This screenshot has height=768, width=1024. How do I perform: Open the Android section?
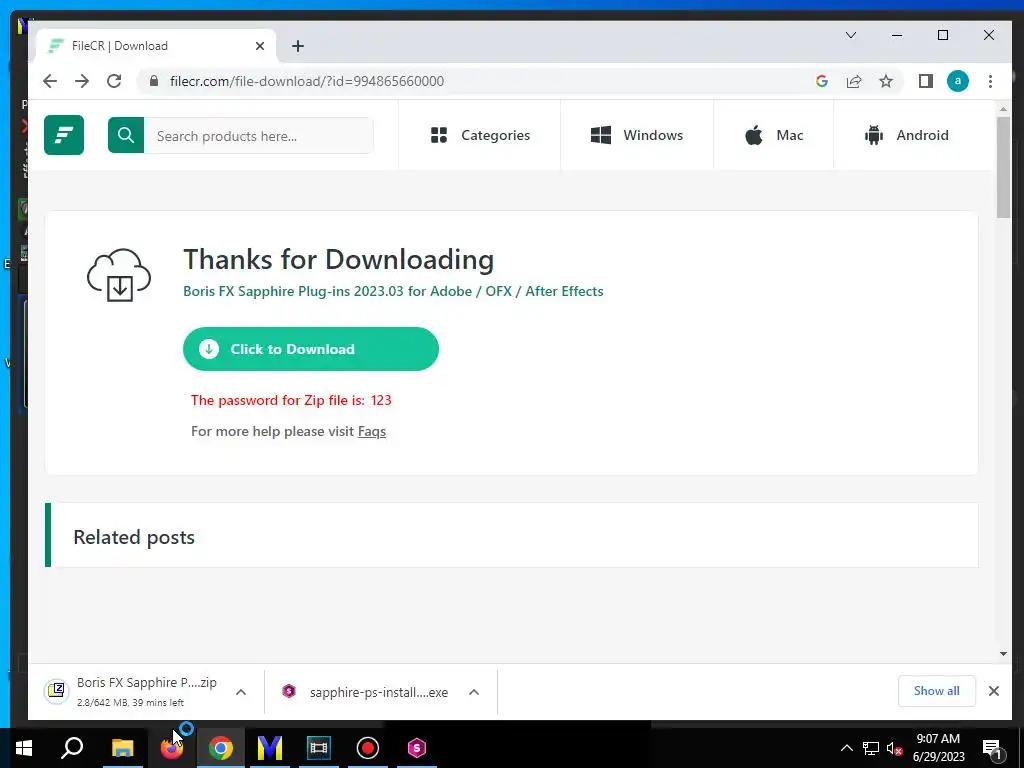pyautogui.click(x=906, y=135)
